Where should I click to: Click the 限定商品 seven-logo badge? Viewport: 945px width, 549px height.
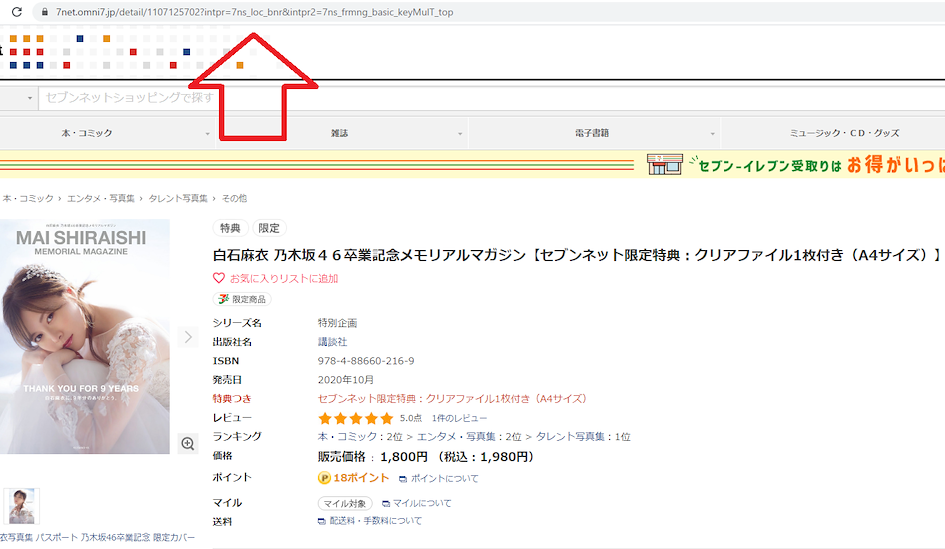pos(242,299)
